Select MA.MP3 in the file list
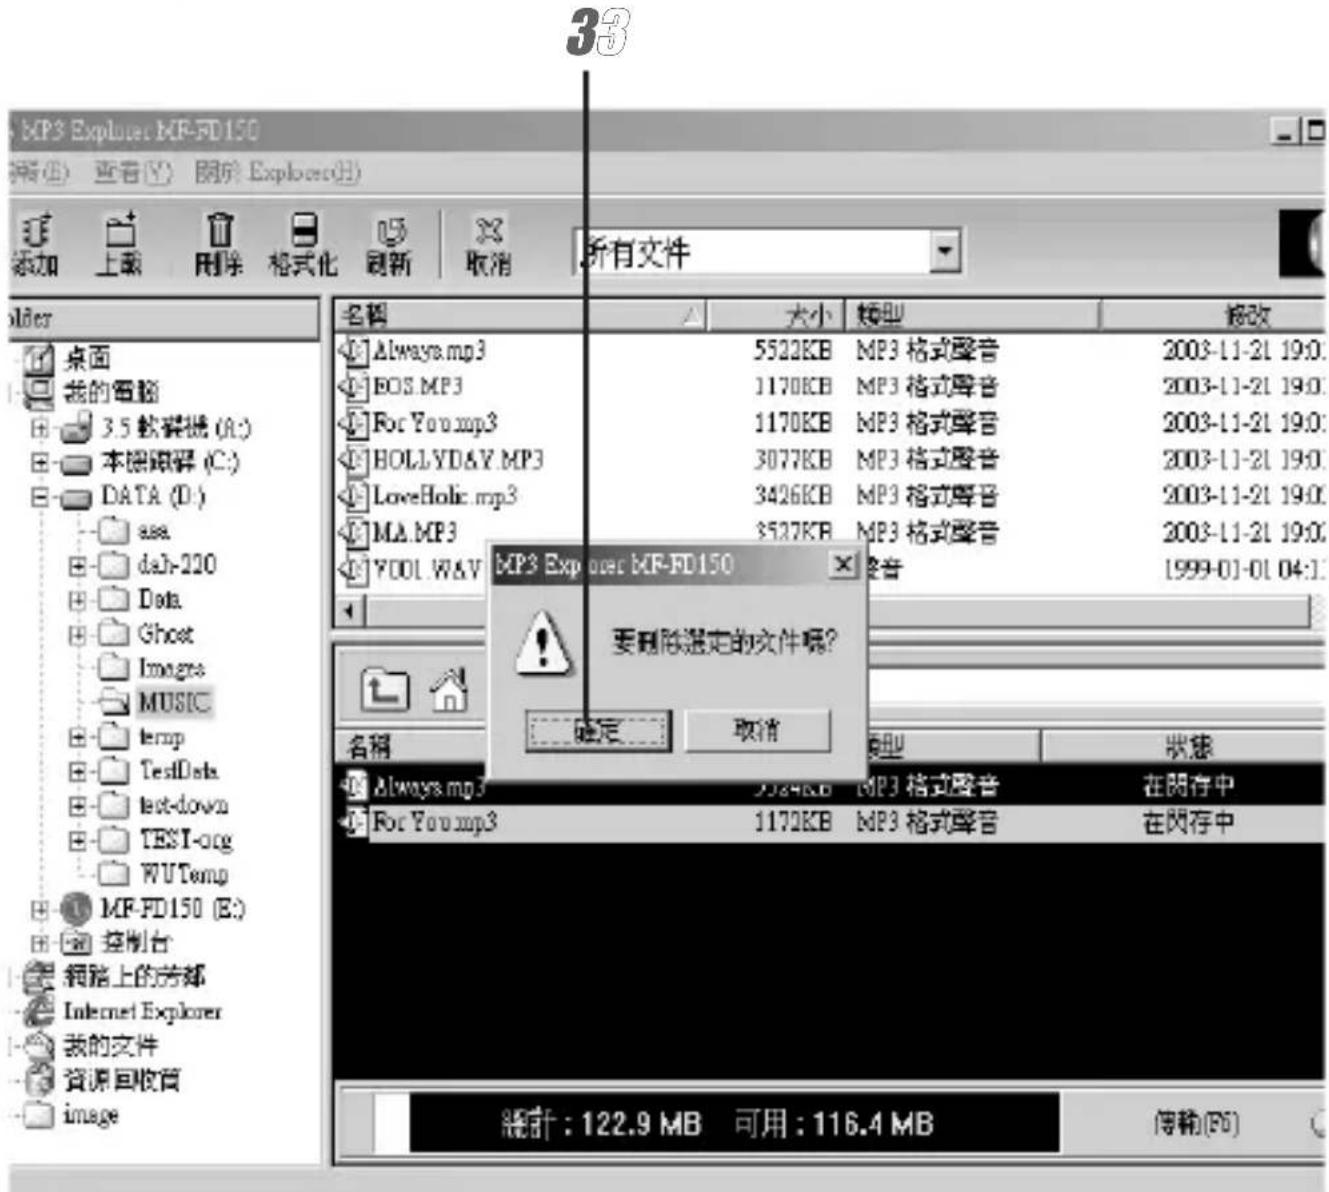The image size is (1329, 1192). pyautogui.click(x=414, y=532)
